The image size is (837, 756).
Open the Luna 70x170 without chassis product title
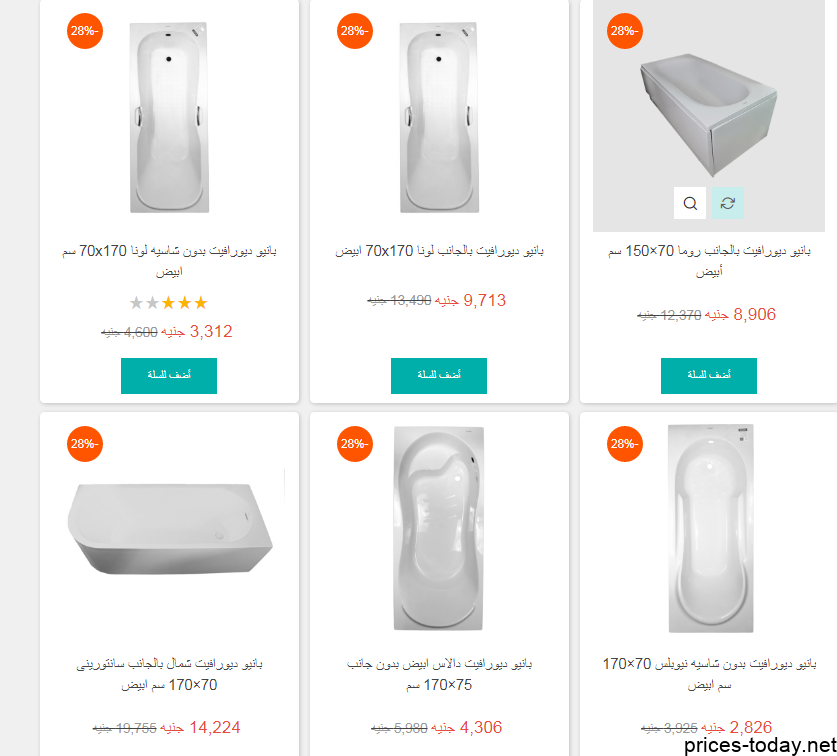point(169,261)
